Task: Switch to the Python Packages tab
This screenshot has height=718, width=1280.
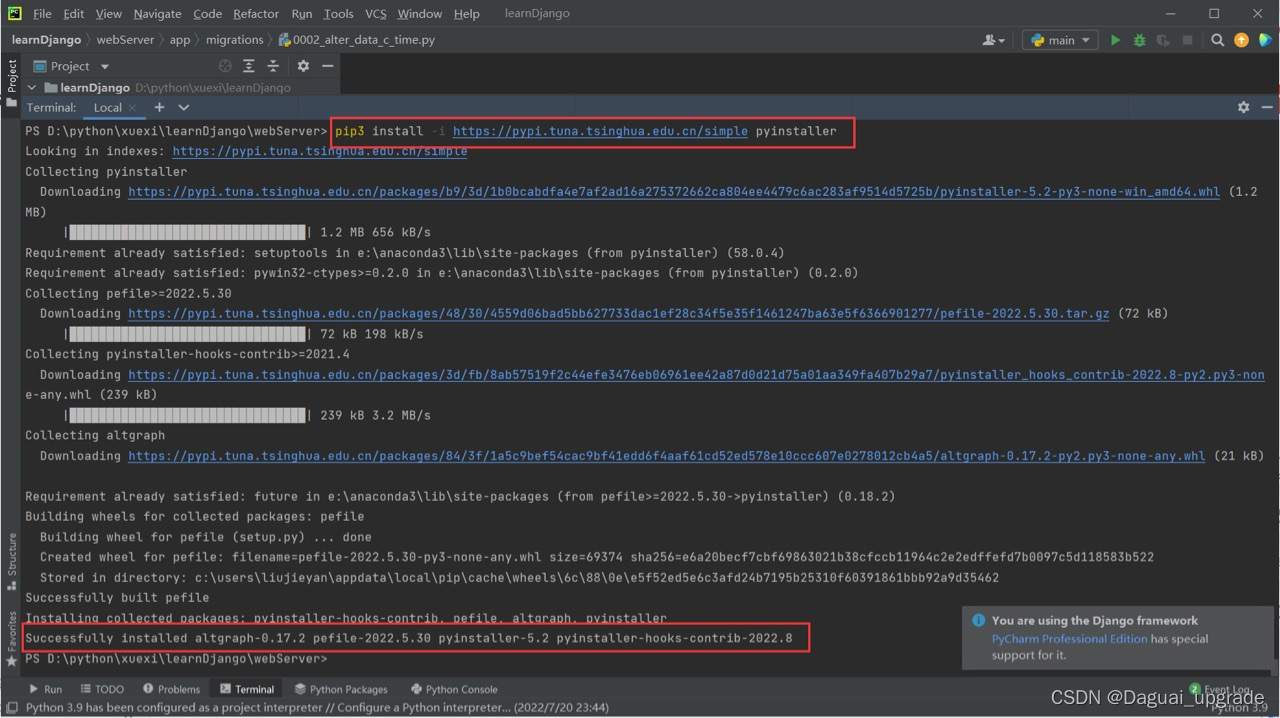Action: coord(341,689)
